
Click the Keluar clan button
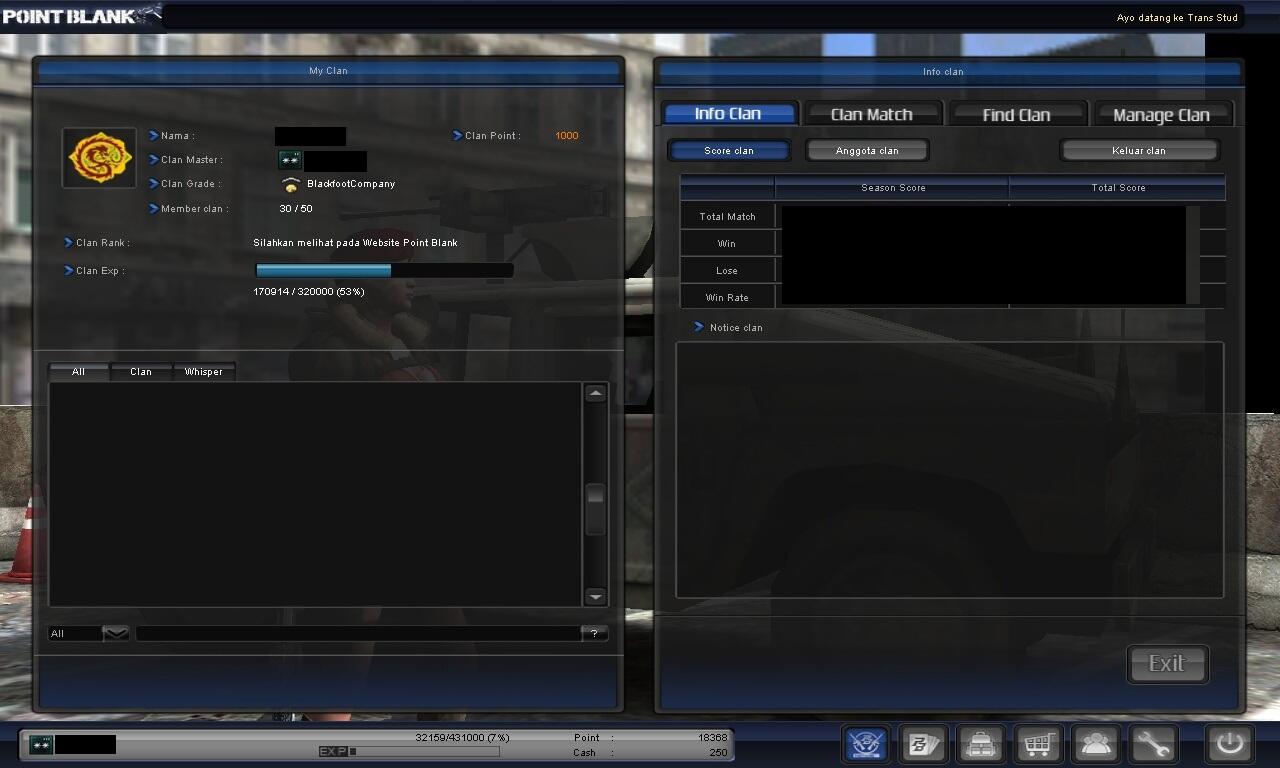1139,150
